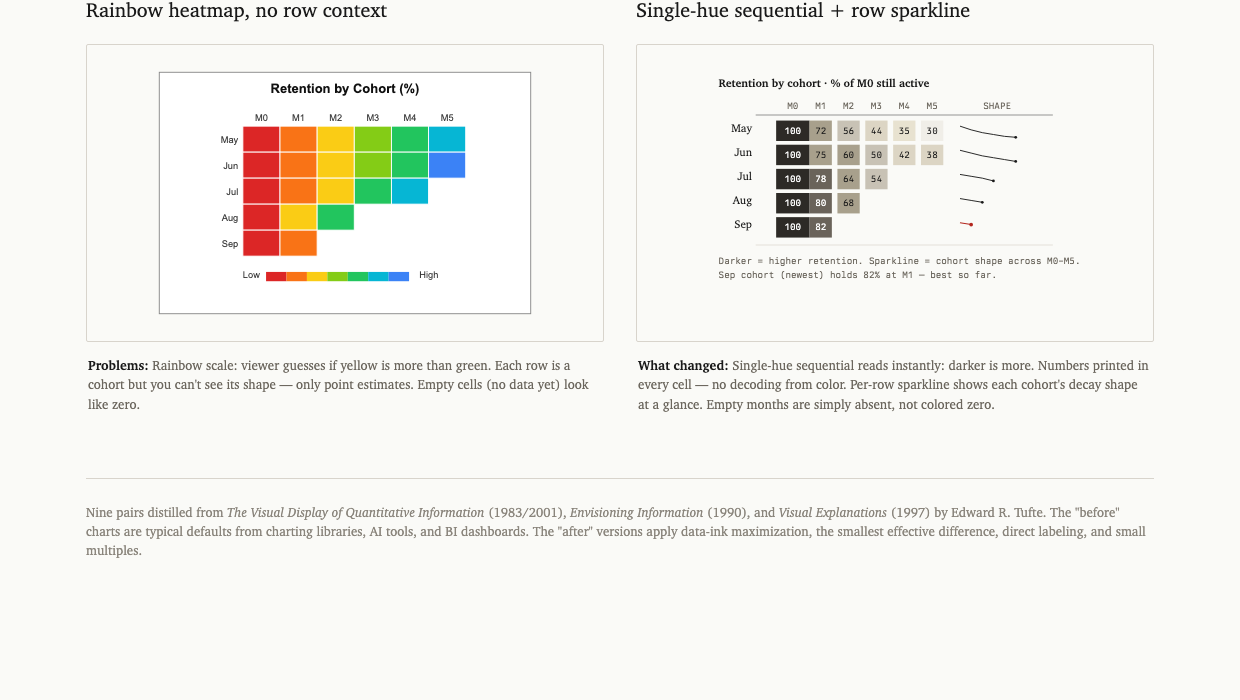Click the May M5 cyan heatmap cell
1240x700 pixels.
pyautogui.click(x=447, y=139)
